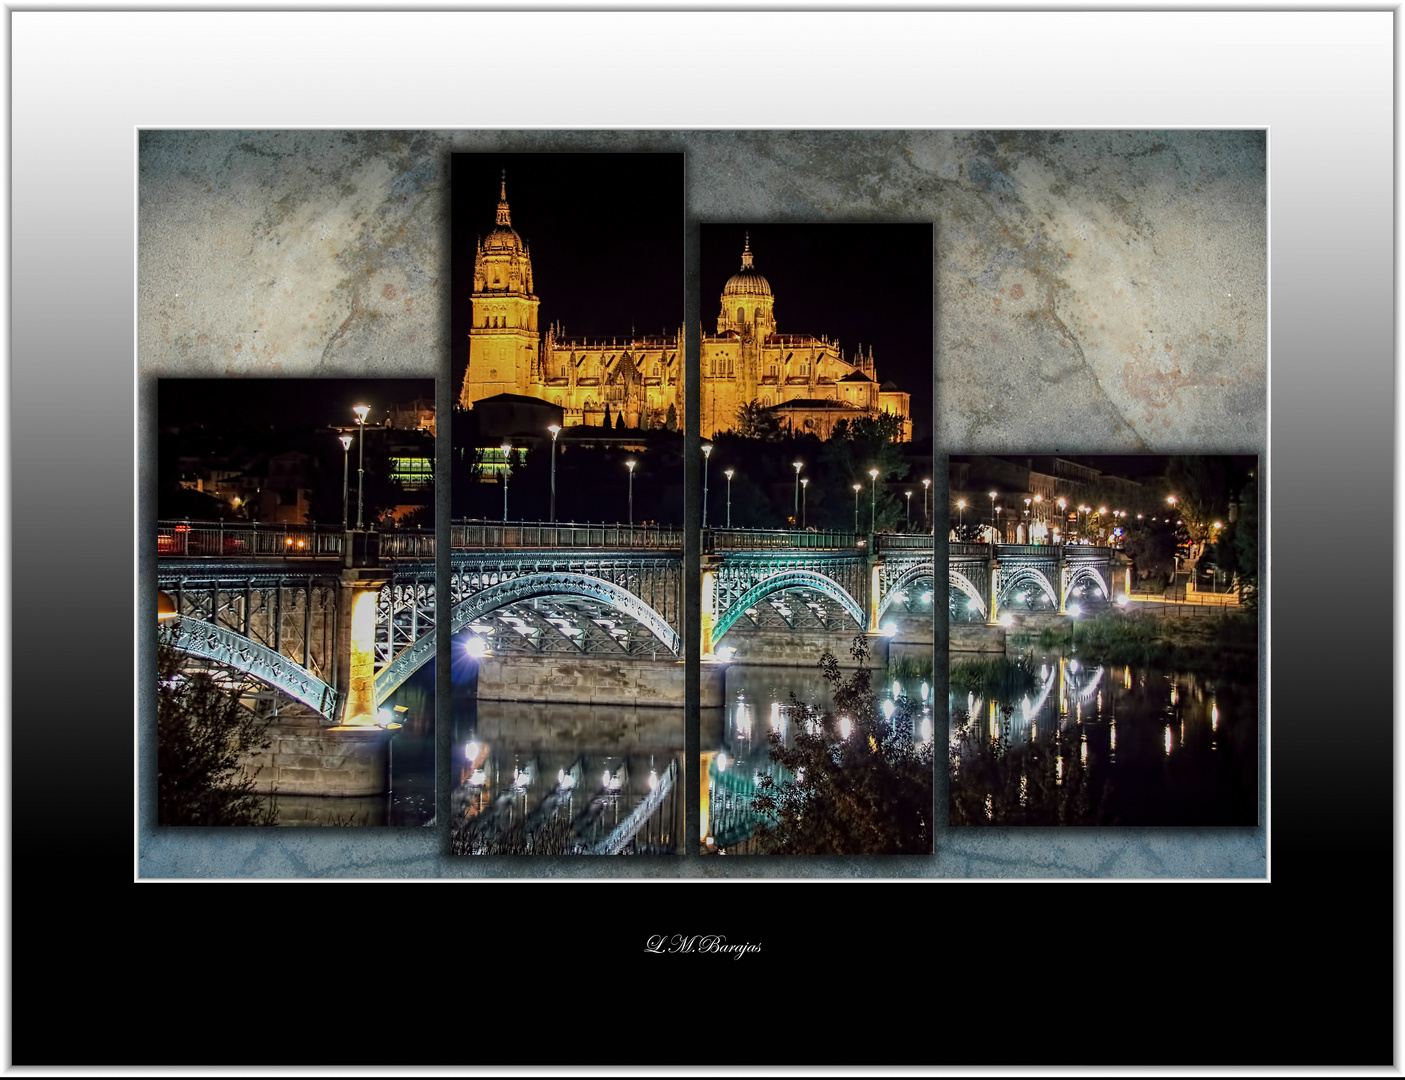Select the leftmost bridge pier photo panel
Image resolution: width=1405 pixels, height=1080 pixels.
tap(296, 602)
